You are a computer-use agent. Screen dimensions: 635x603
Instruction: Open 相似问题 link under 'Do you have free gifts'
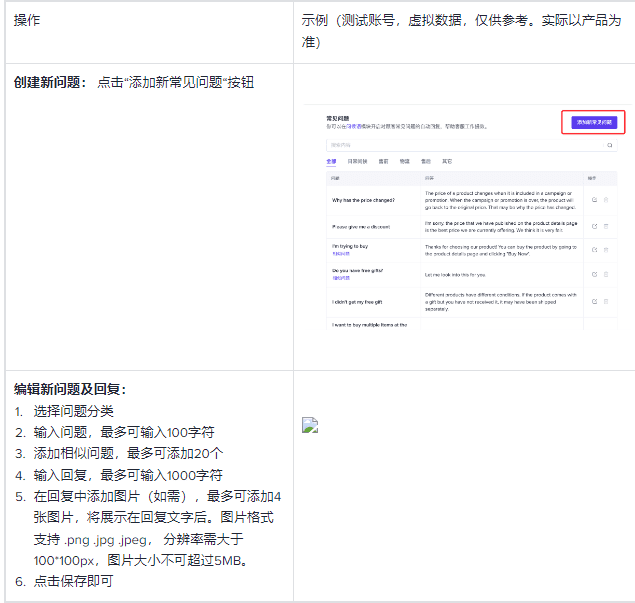click(341, 278)
